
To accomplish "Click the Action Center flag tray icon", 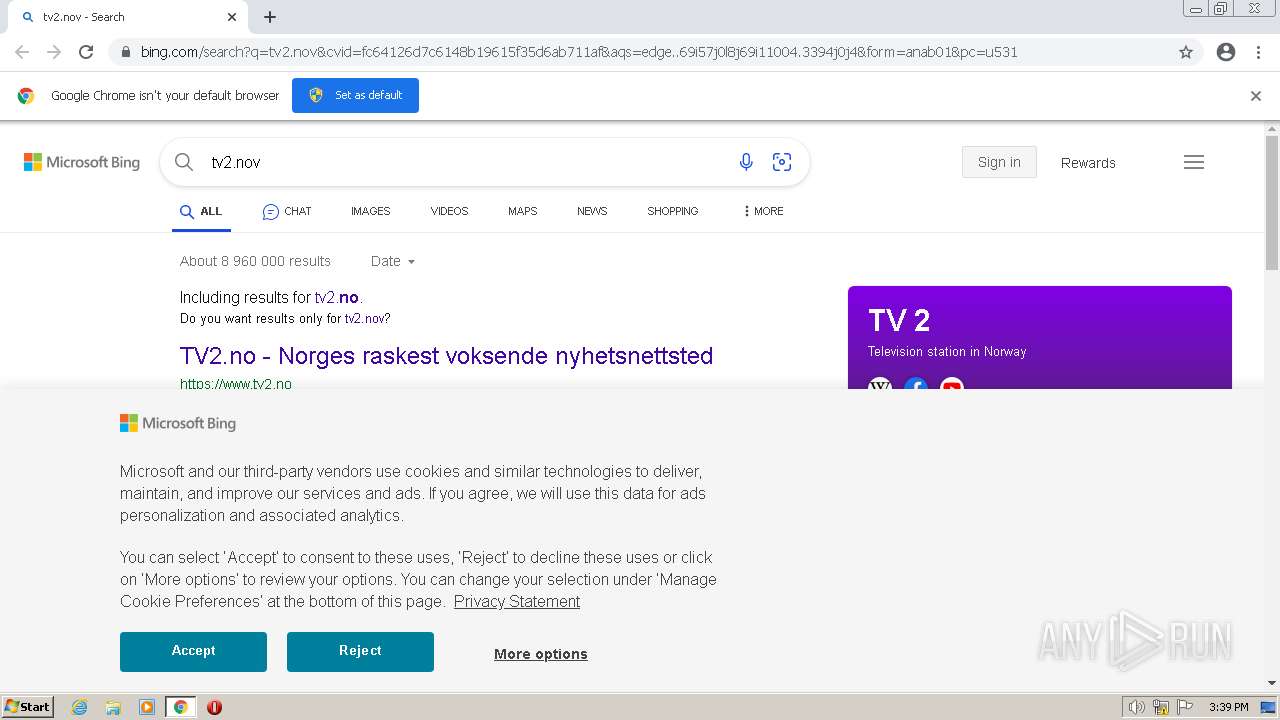I will (x=1185, y=707).
